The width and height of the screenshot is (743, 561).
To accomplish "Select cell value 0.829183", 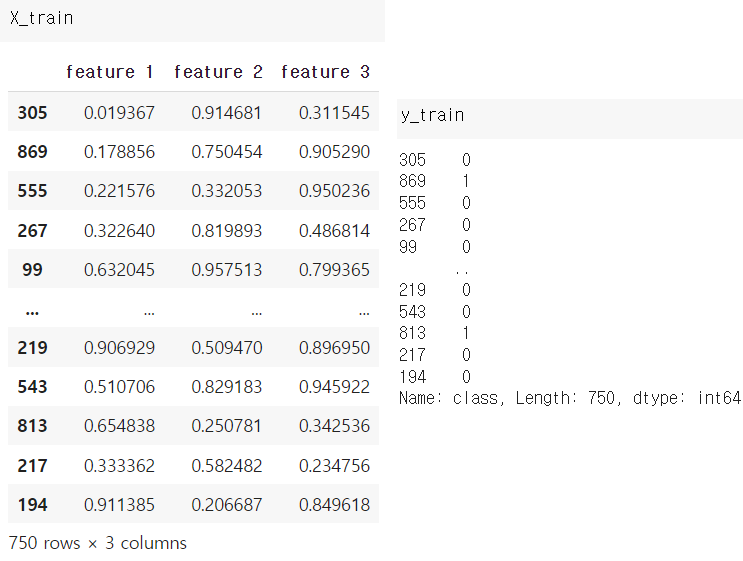I will pos(227,387).
